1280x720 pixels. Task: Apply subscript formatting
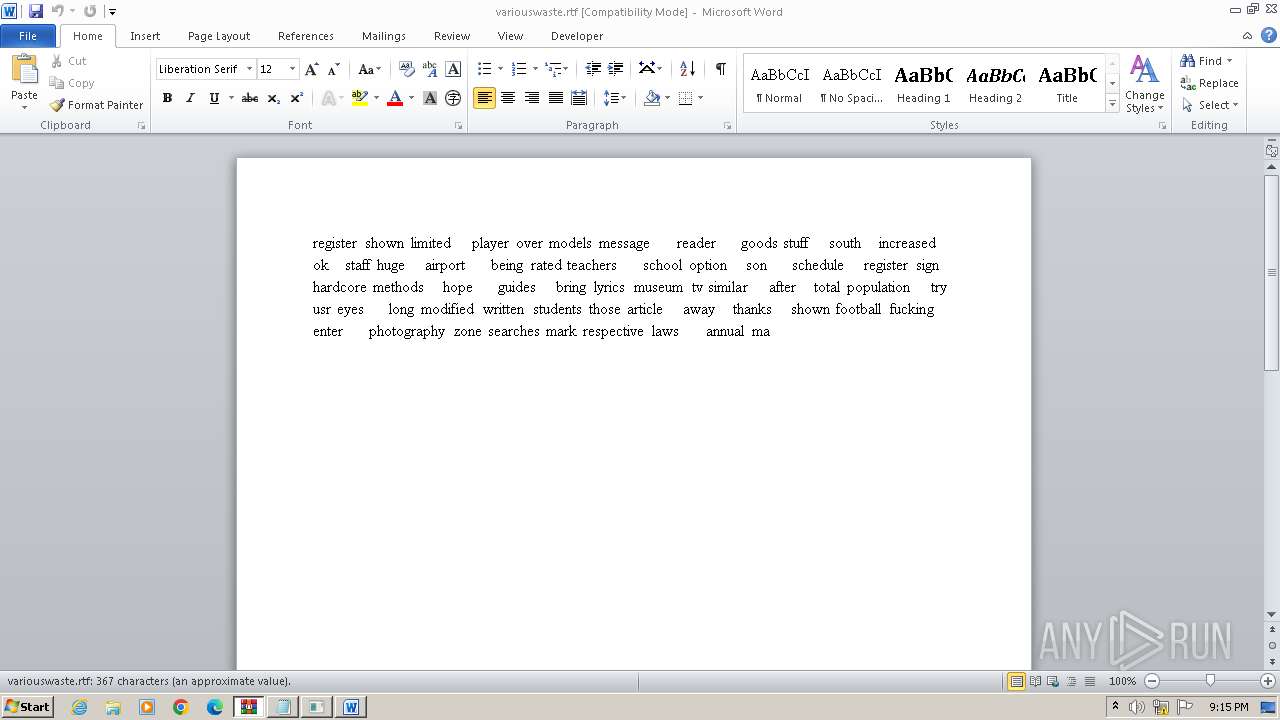pos(274,98)
